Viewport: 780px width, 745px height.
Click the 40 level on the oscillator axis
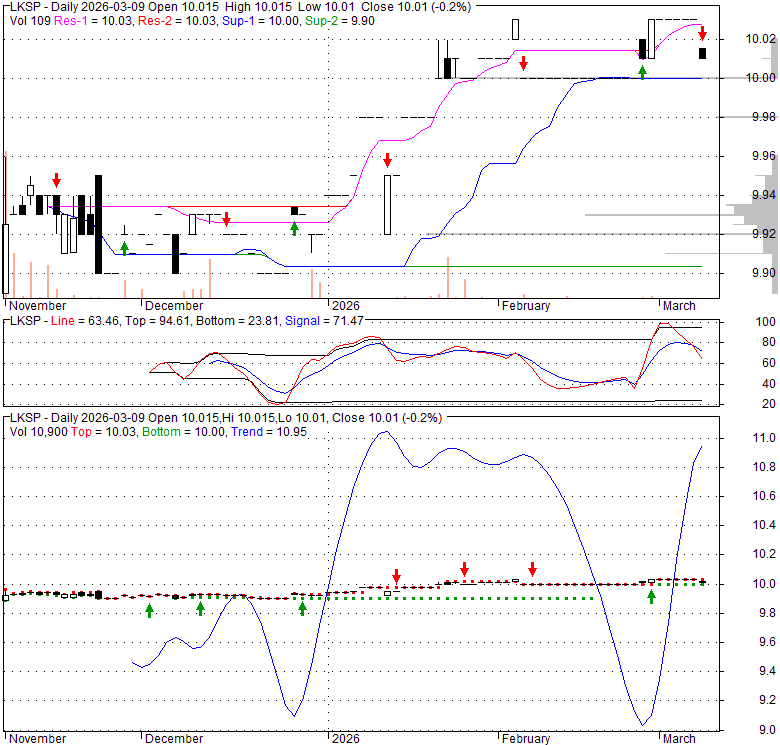(769, 384)
